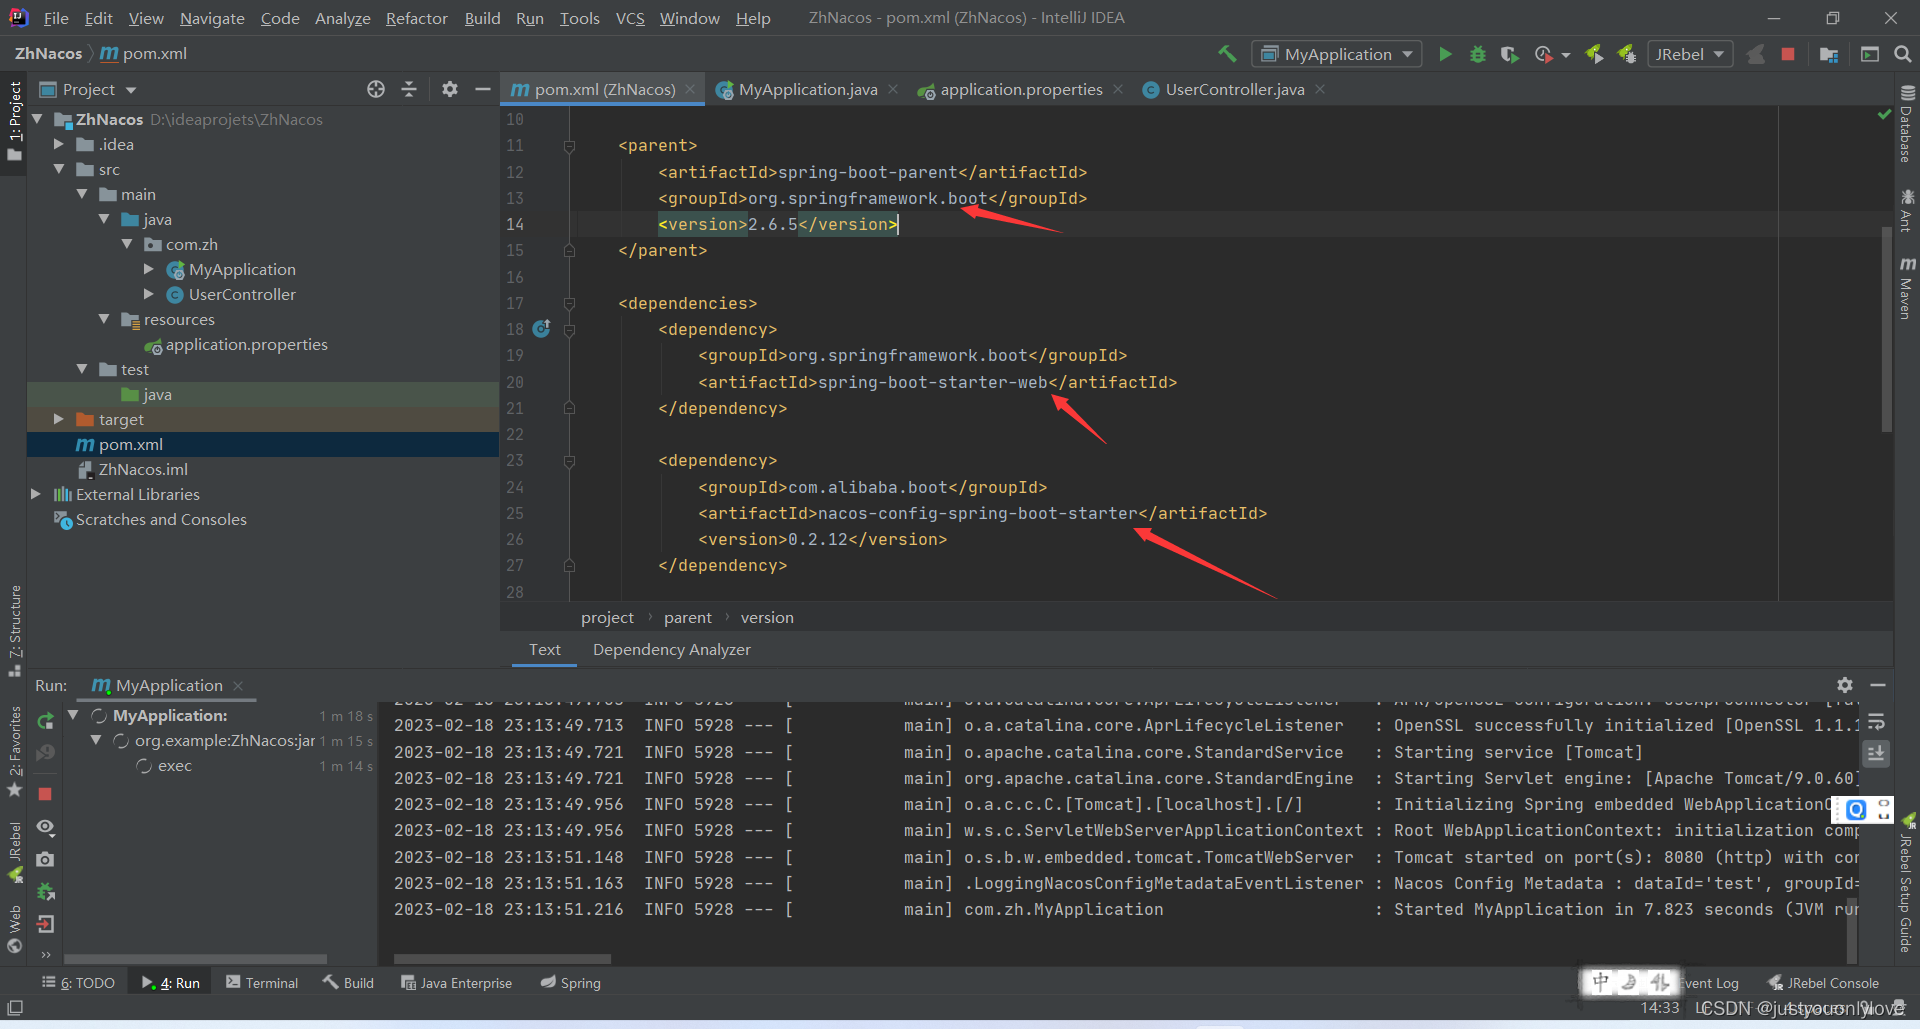Open Search Everywhere magnifier
Viewport: 1920px width, 1029px height.
[x=1902, y=54]
